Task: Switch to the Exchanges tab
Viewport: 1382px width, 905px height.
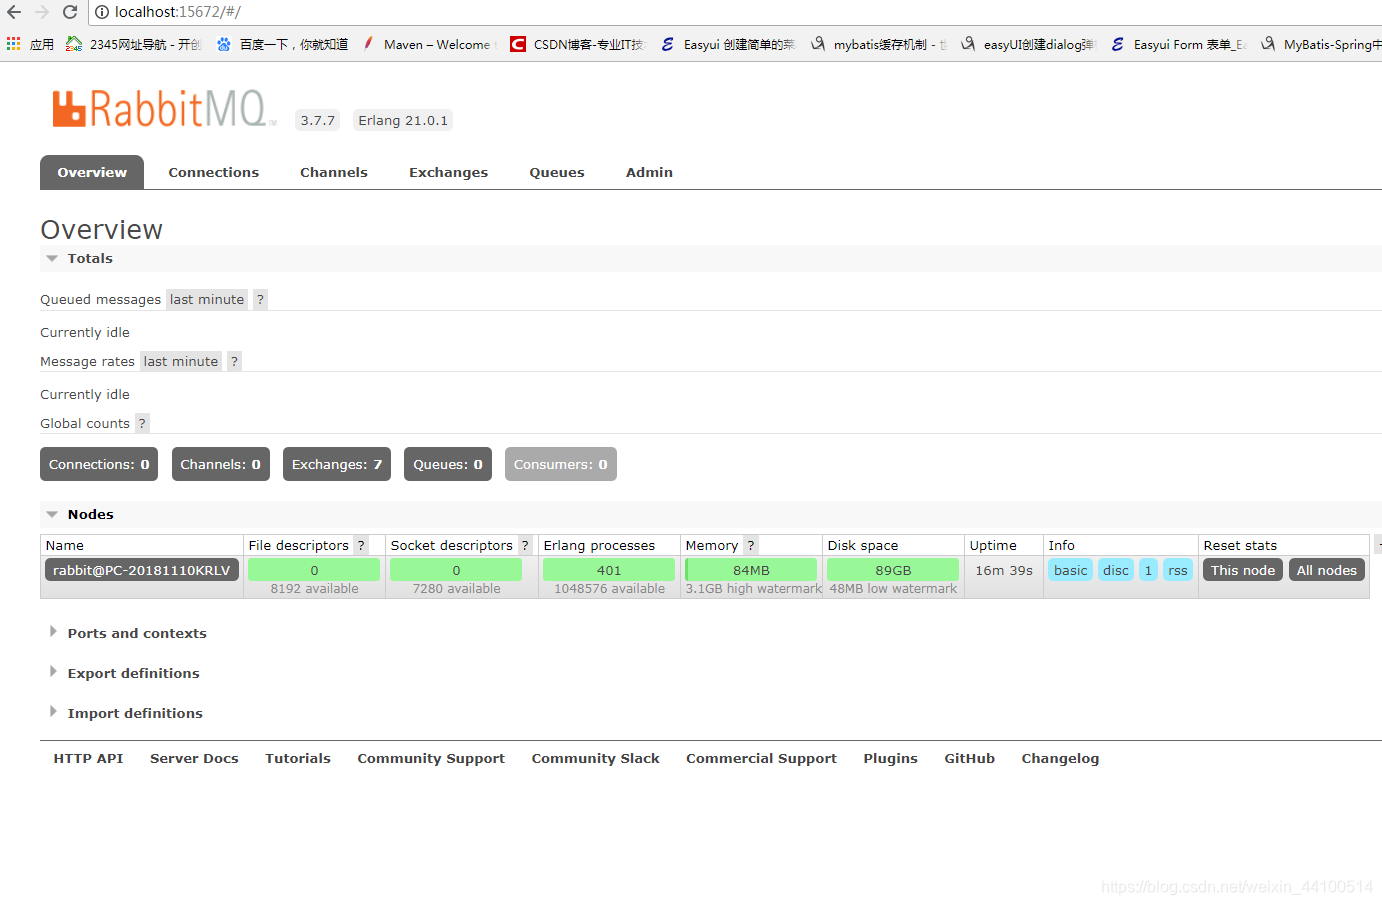Action: pos(449,172)
